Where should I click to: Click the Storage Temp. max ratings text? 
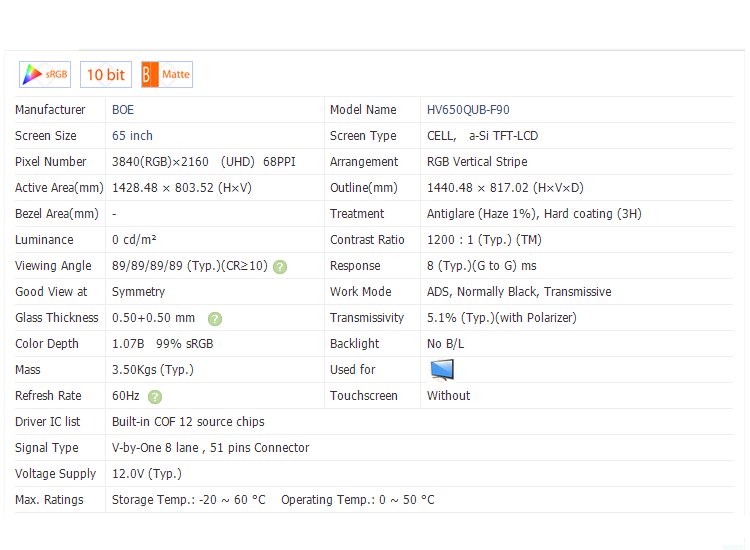tap(188, 500)
